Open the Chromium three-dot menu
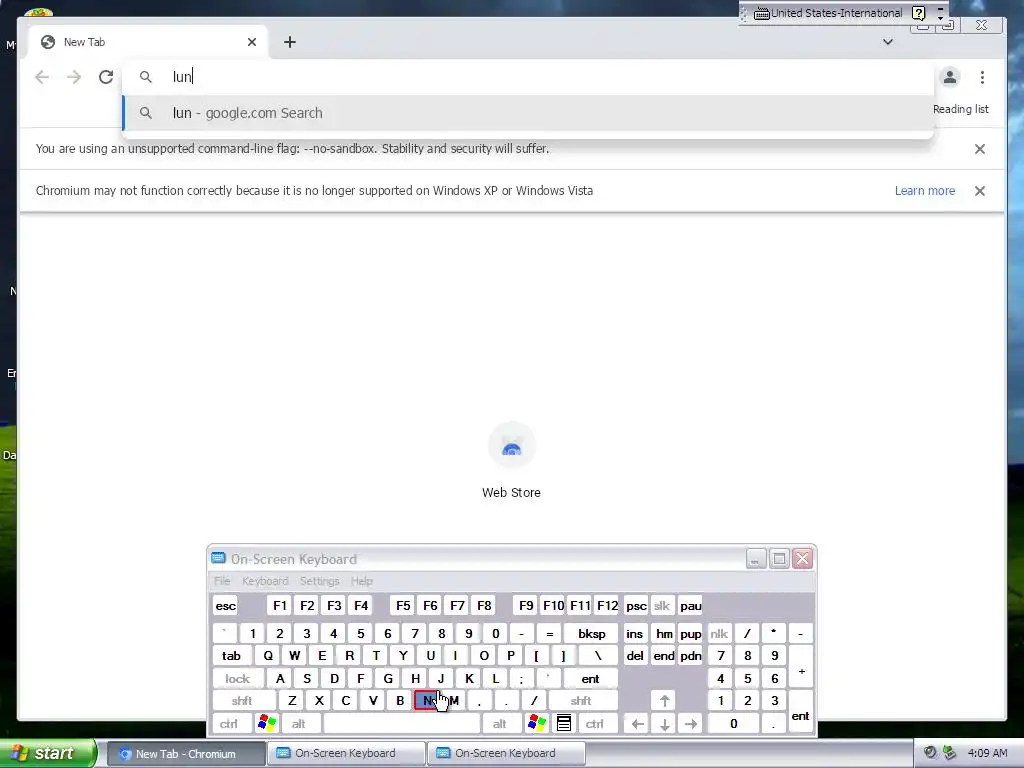 click(982, 77)
